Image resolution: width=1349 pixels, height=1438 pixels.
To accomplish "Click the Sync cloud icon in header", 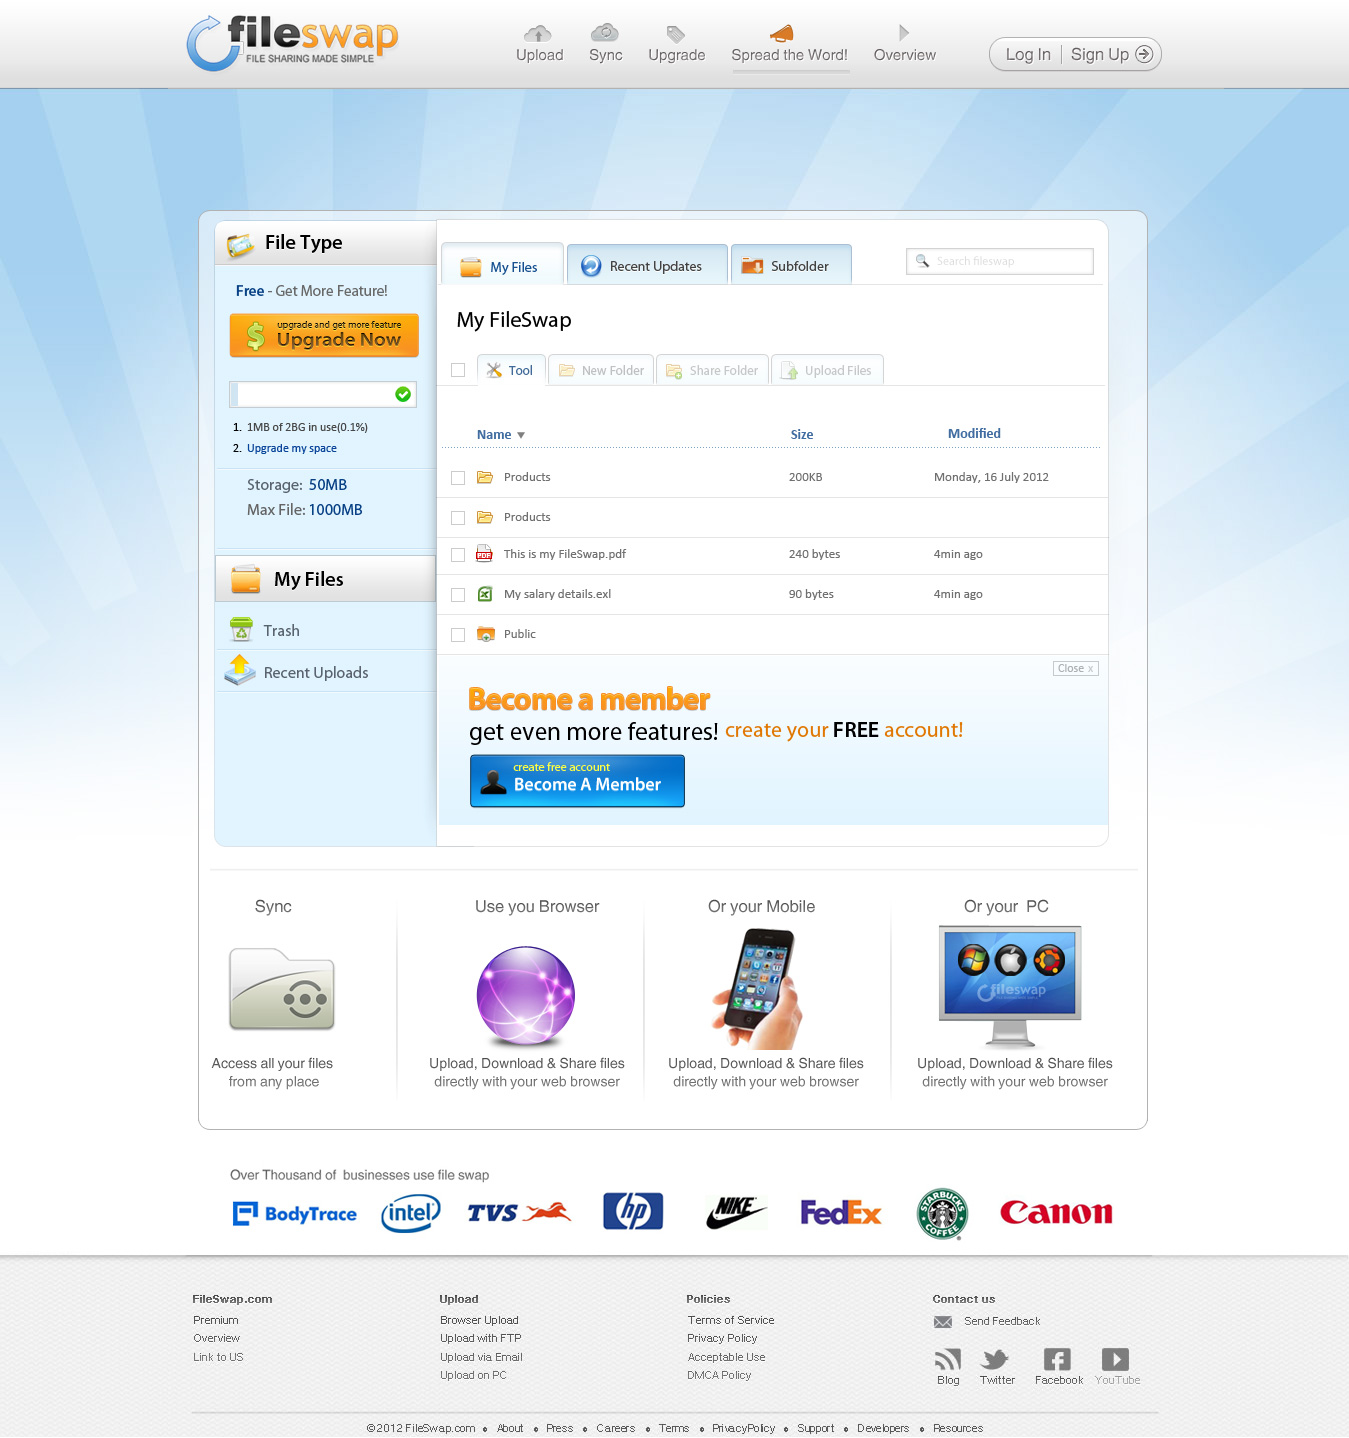I will [x=604, y=33].
